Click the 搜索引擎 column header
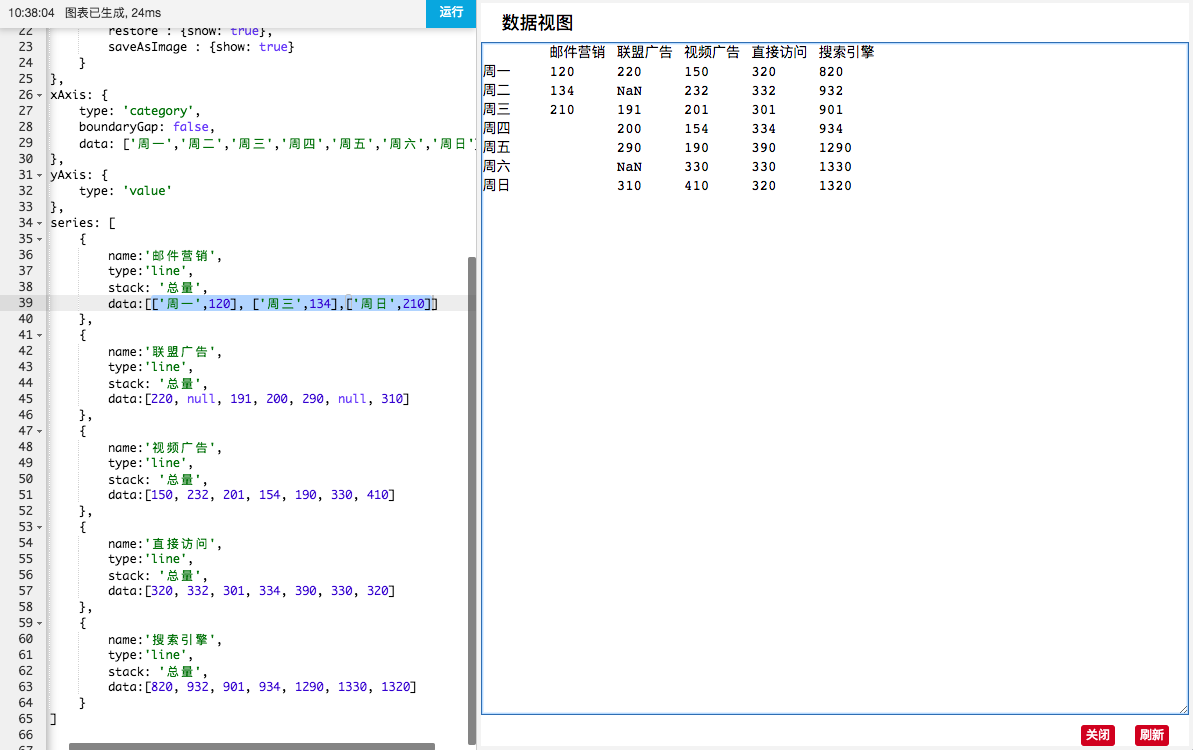This screenshot has height=750, width=1193. point(846,52)
